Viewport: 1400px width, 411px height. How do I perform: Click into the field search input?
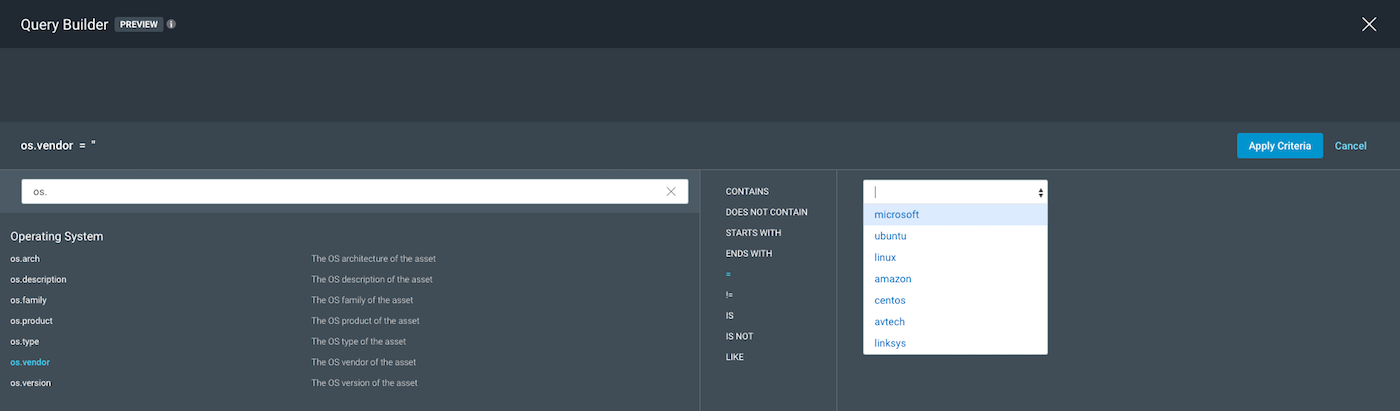pos(340,192)
